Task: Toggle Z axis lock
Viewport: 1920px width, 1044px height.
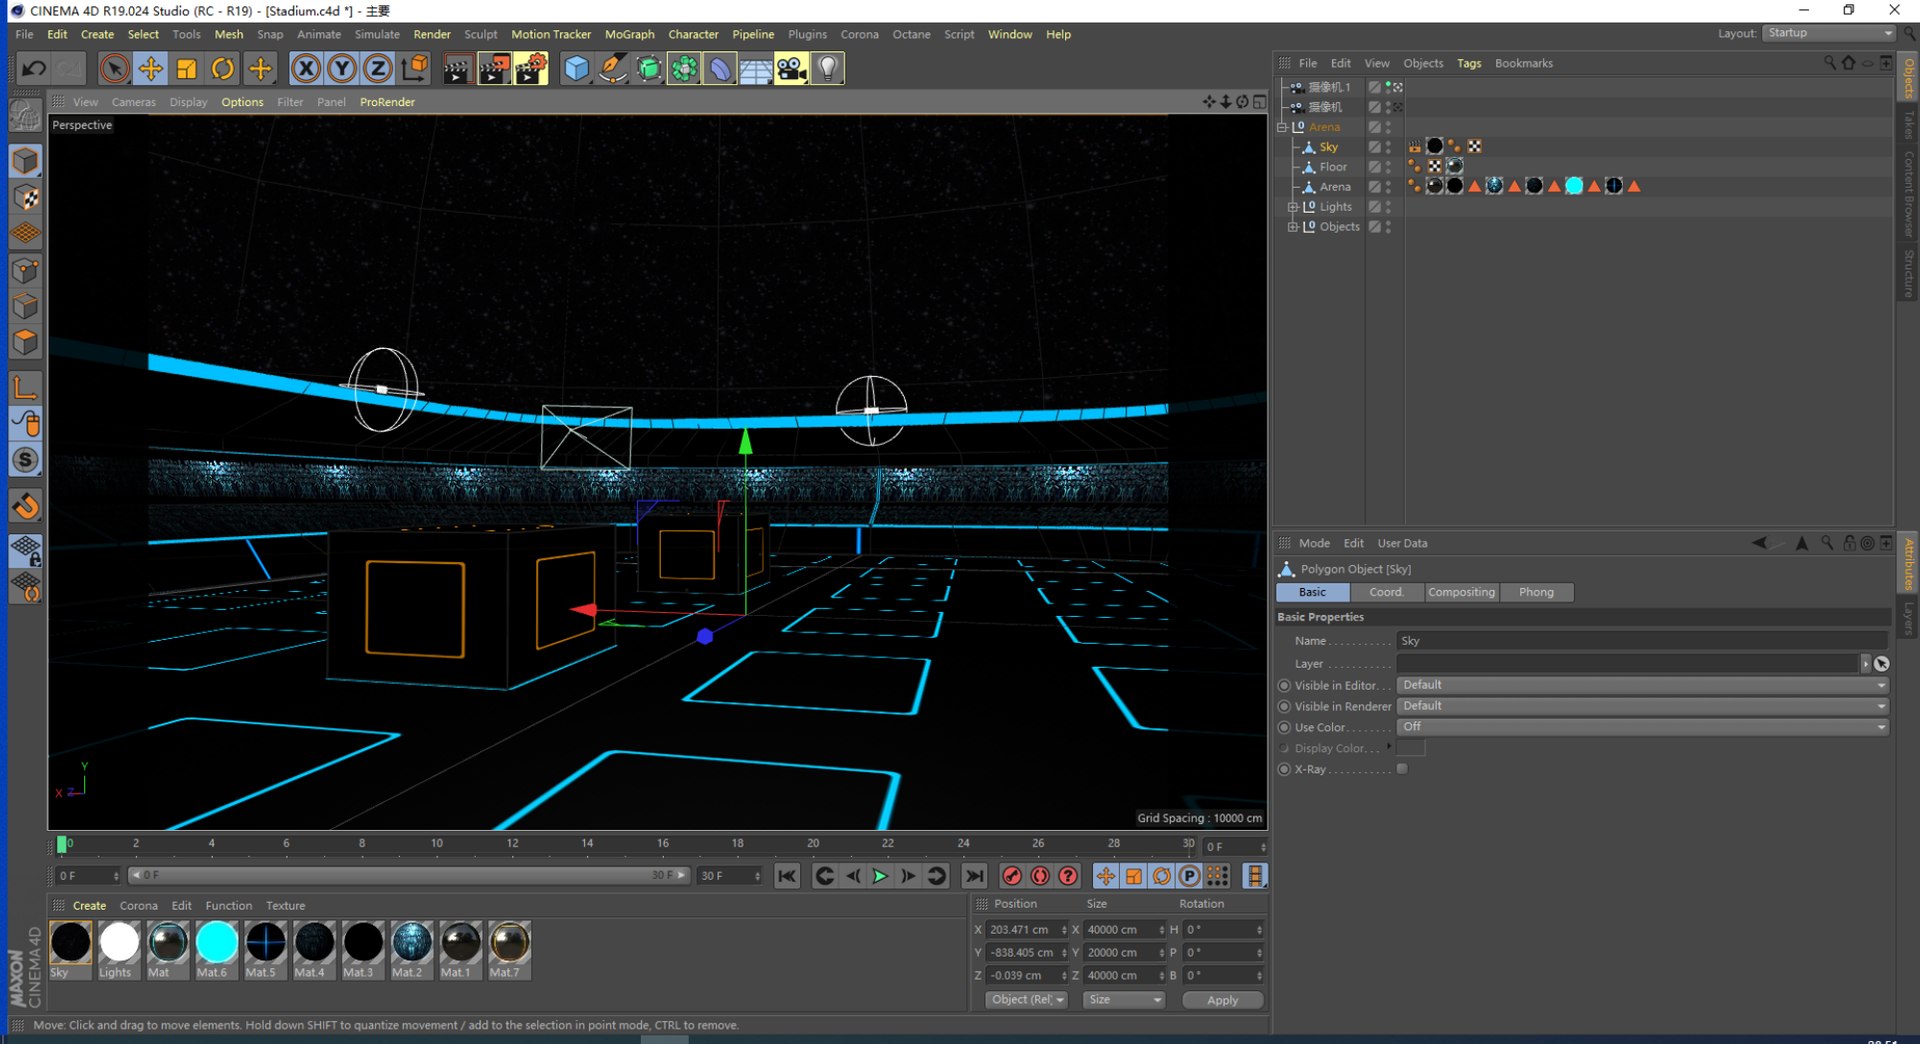Action: (x=378, y=68)
